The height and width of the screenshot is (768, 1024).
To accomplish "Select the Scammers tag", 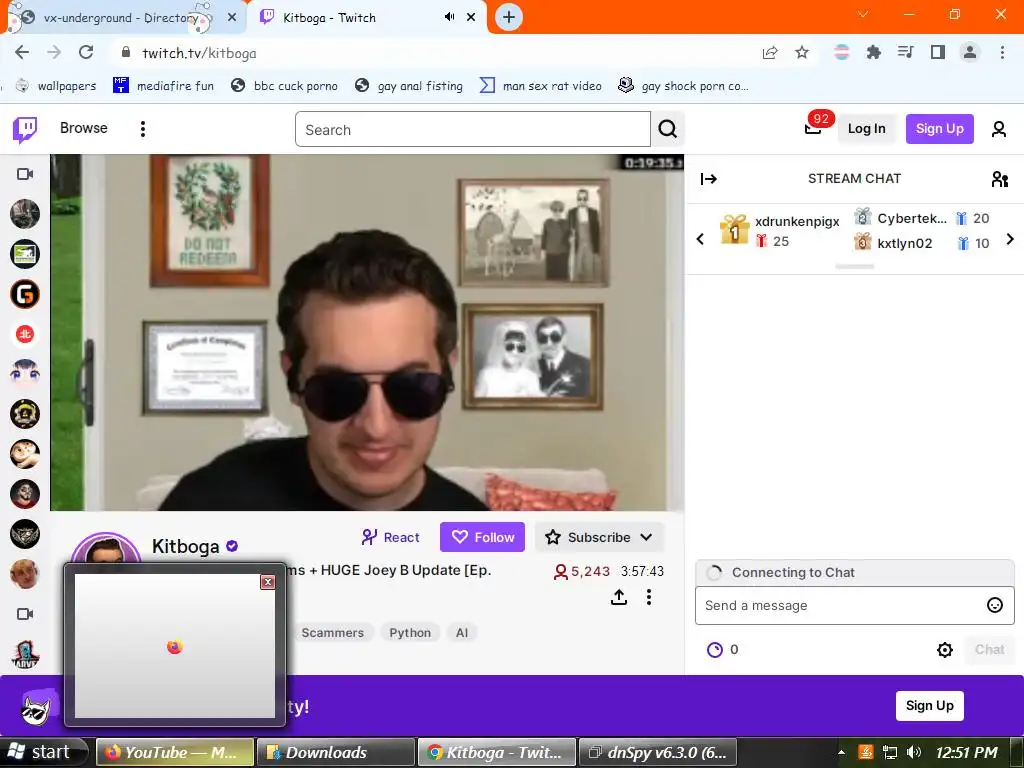I will (x=332, y=633).
